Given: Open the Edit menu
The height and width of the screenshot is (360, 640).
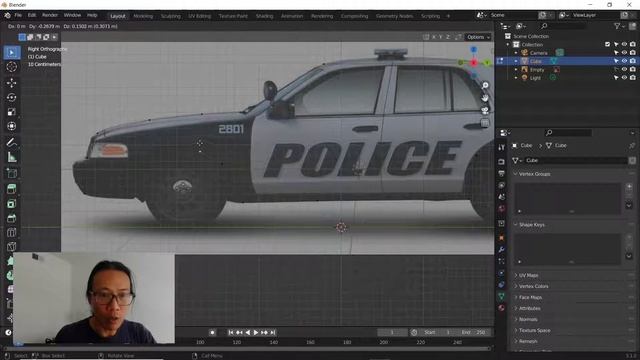Looking at the screenshot, I should (x=32, y=15).
